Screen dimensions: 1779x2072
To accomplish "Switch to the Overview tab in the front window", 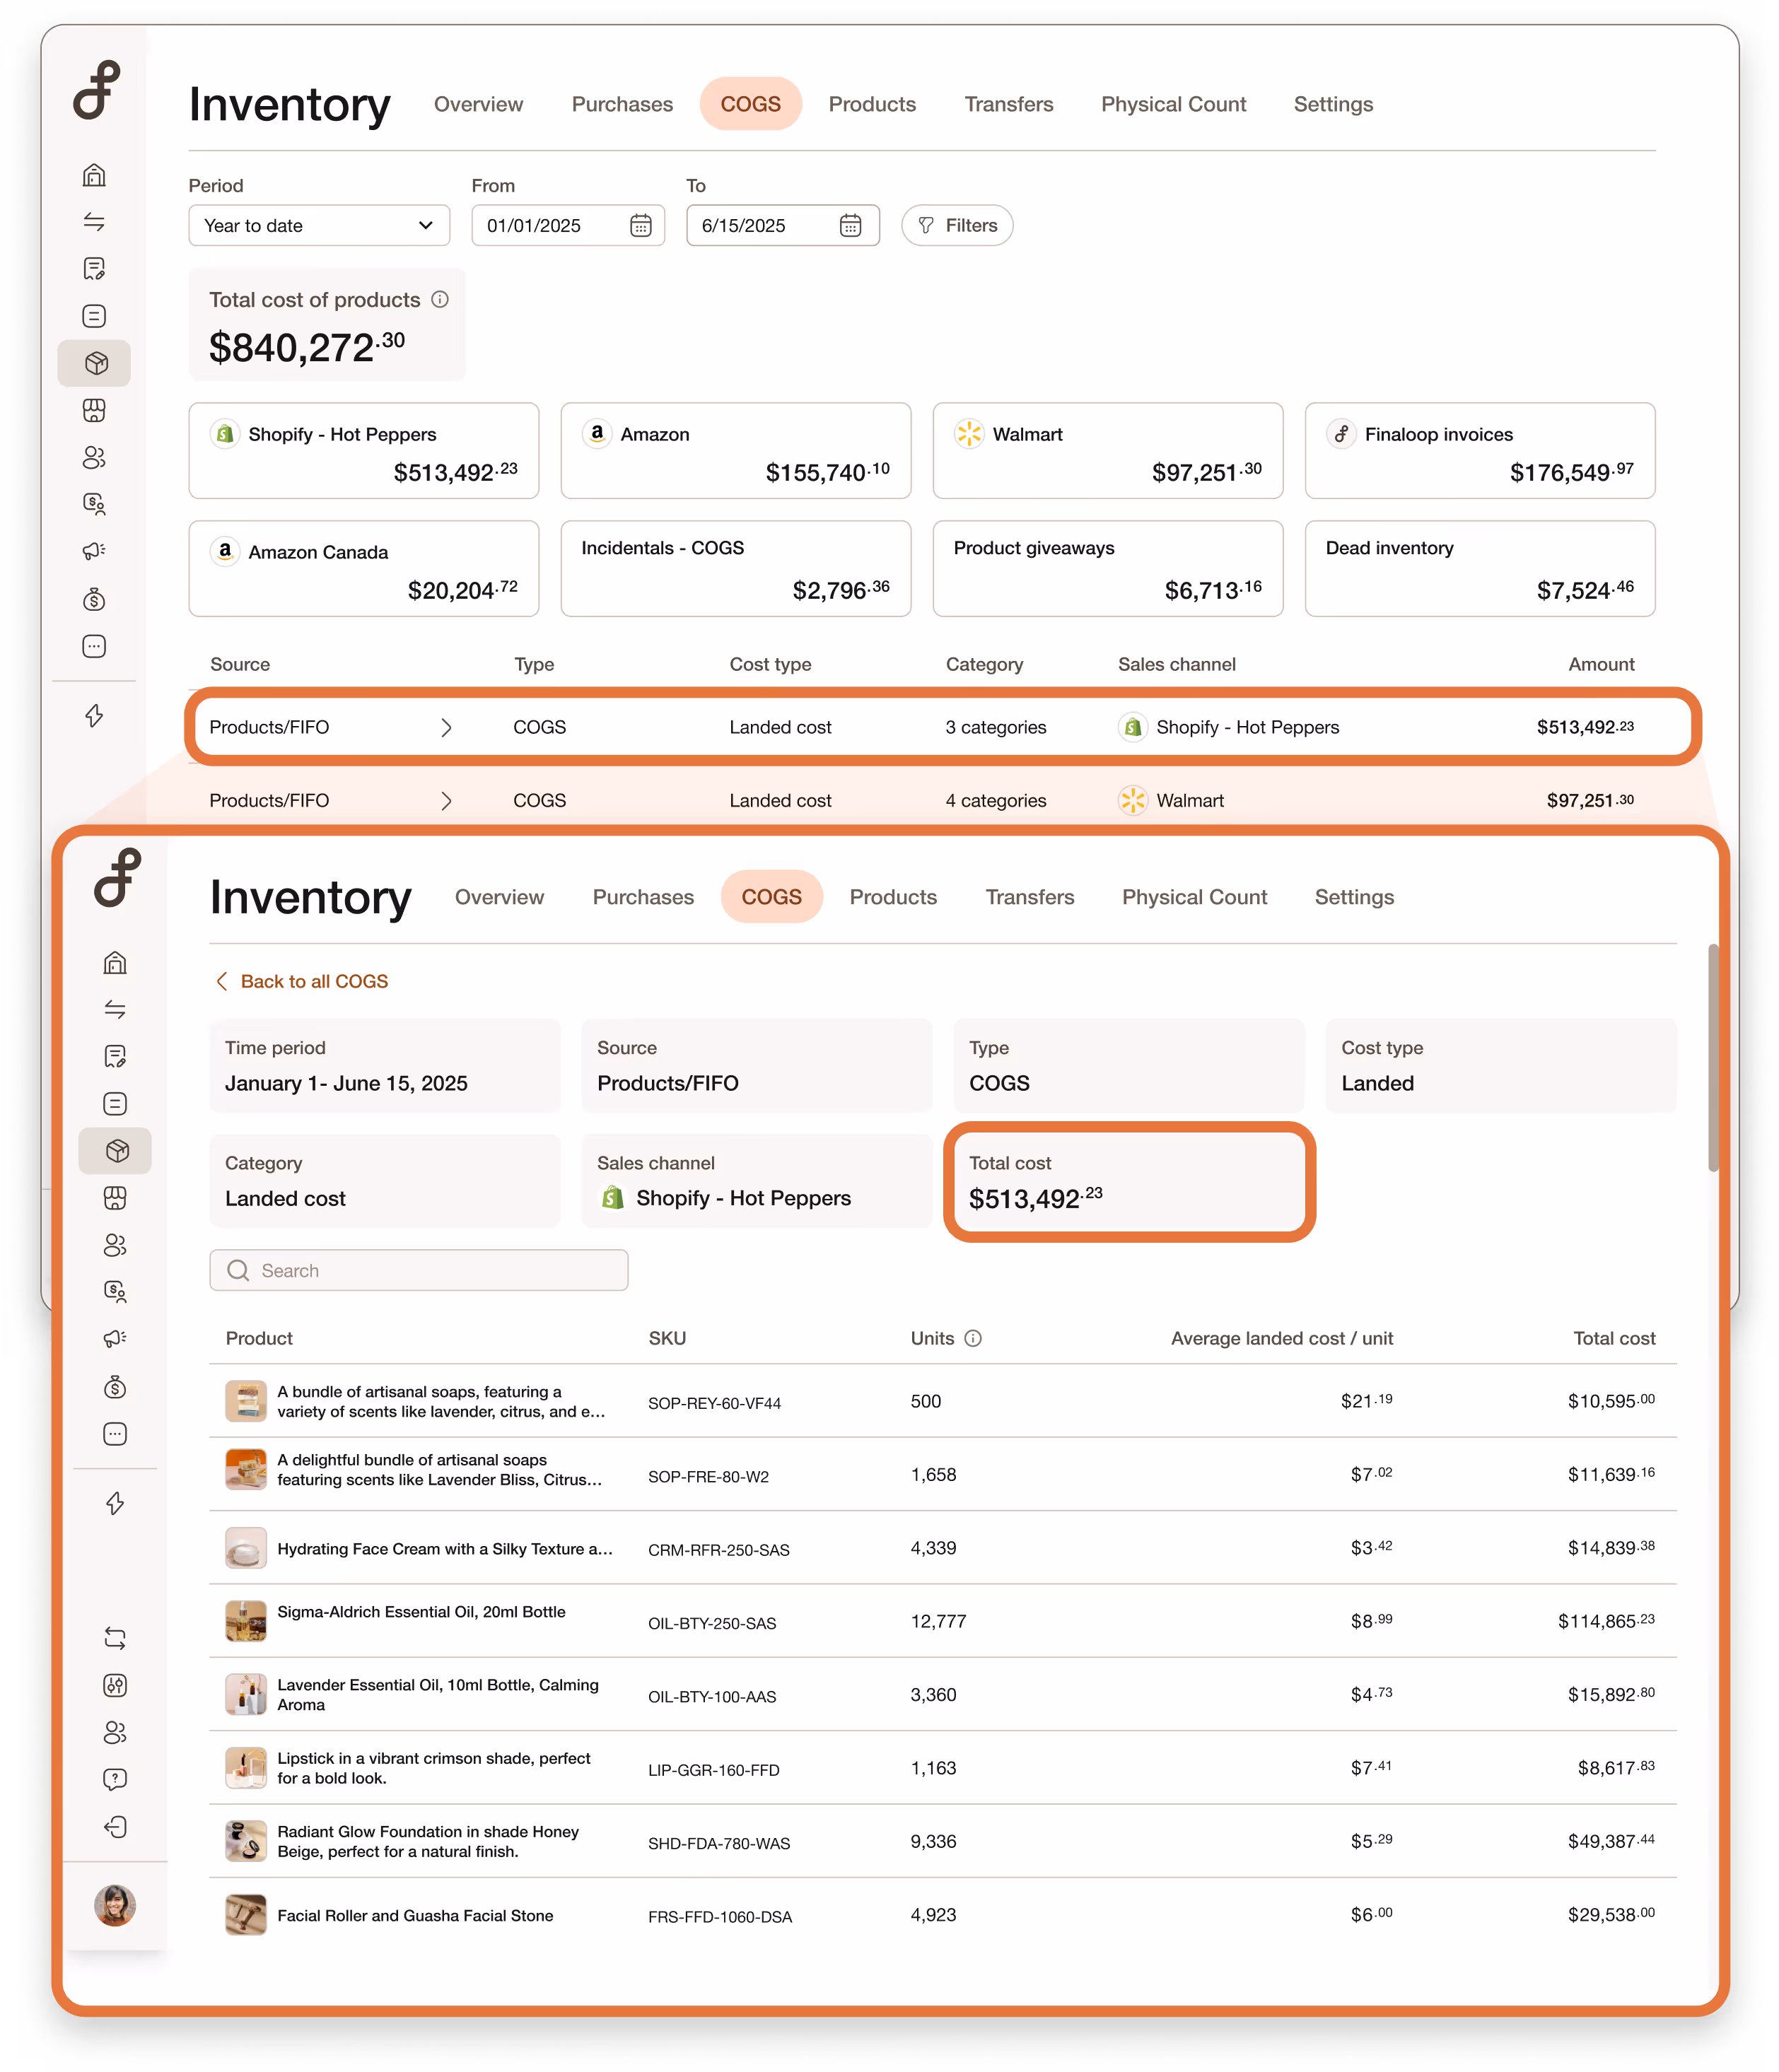I will click(499, 897).
